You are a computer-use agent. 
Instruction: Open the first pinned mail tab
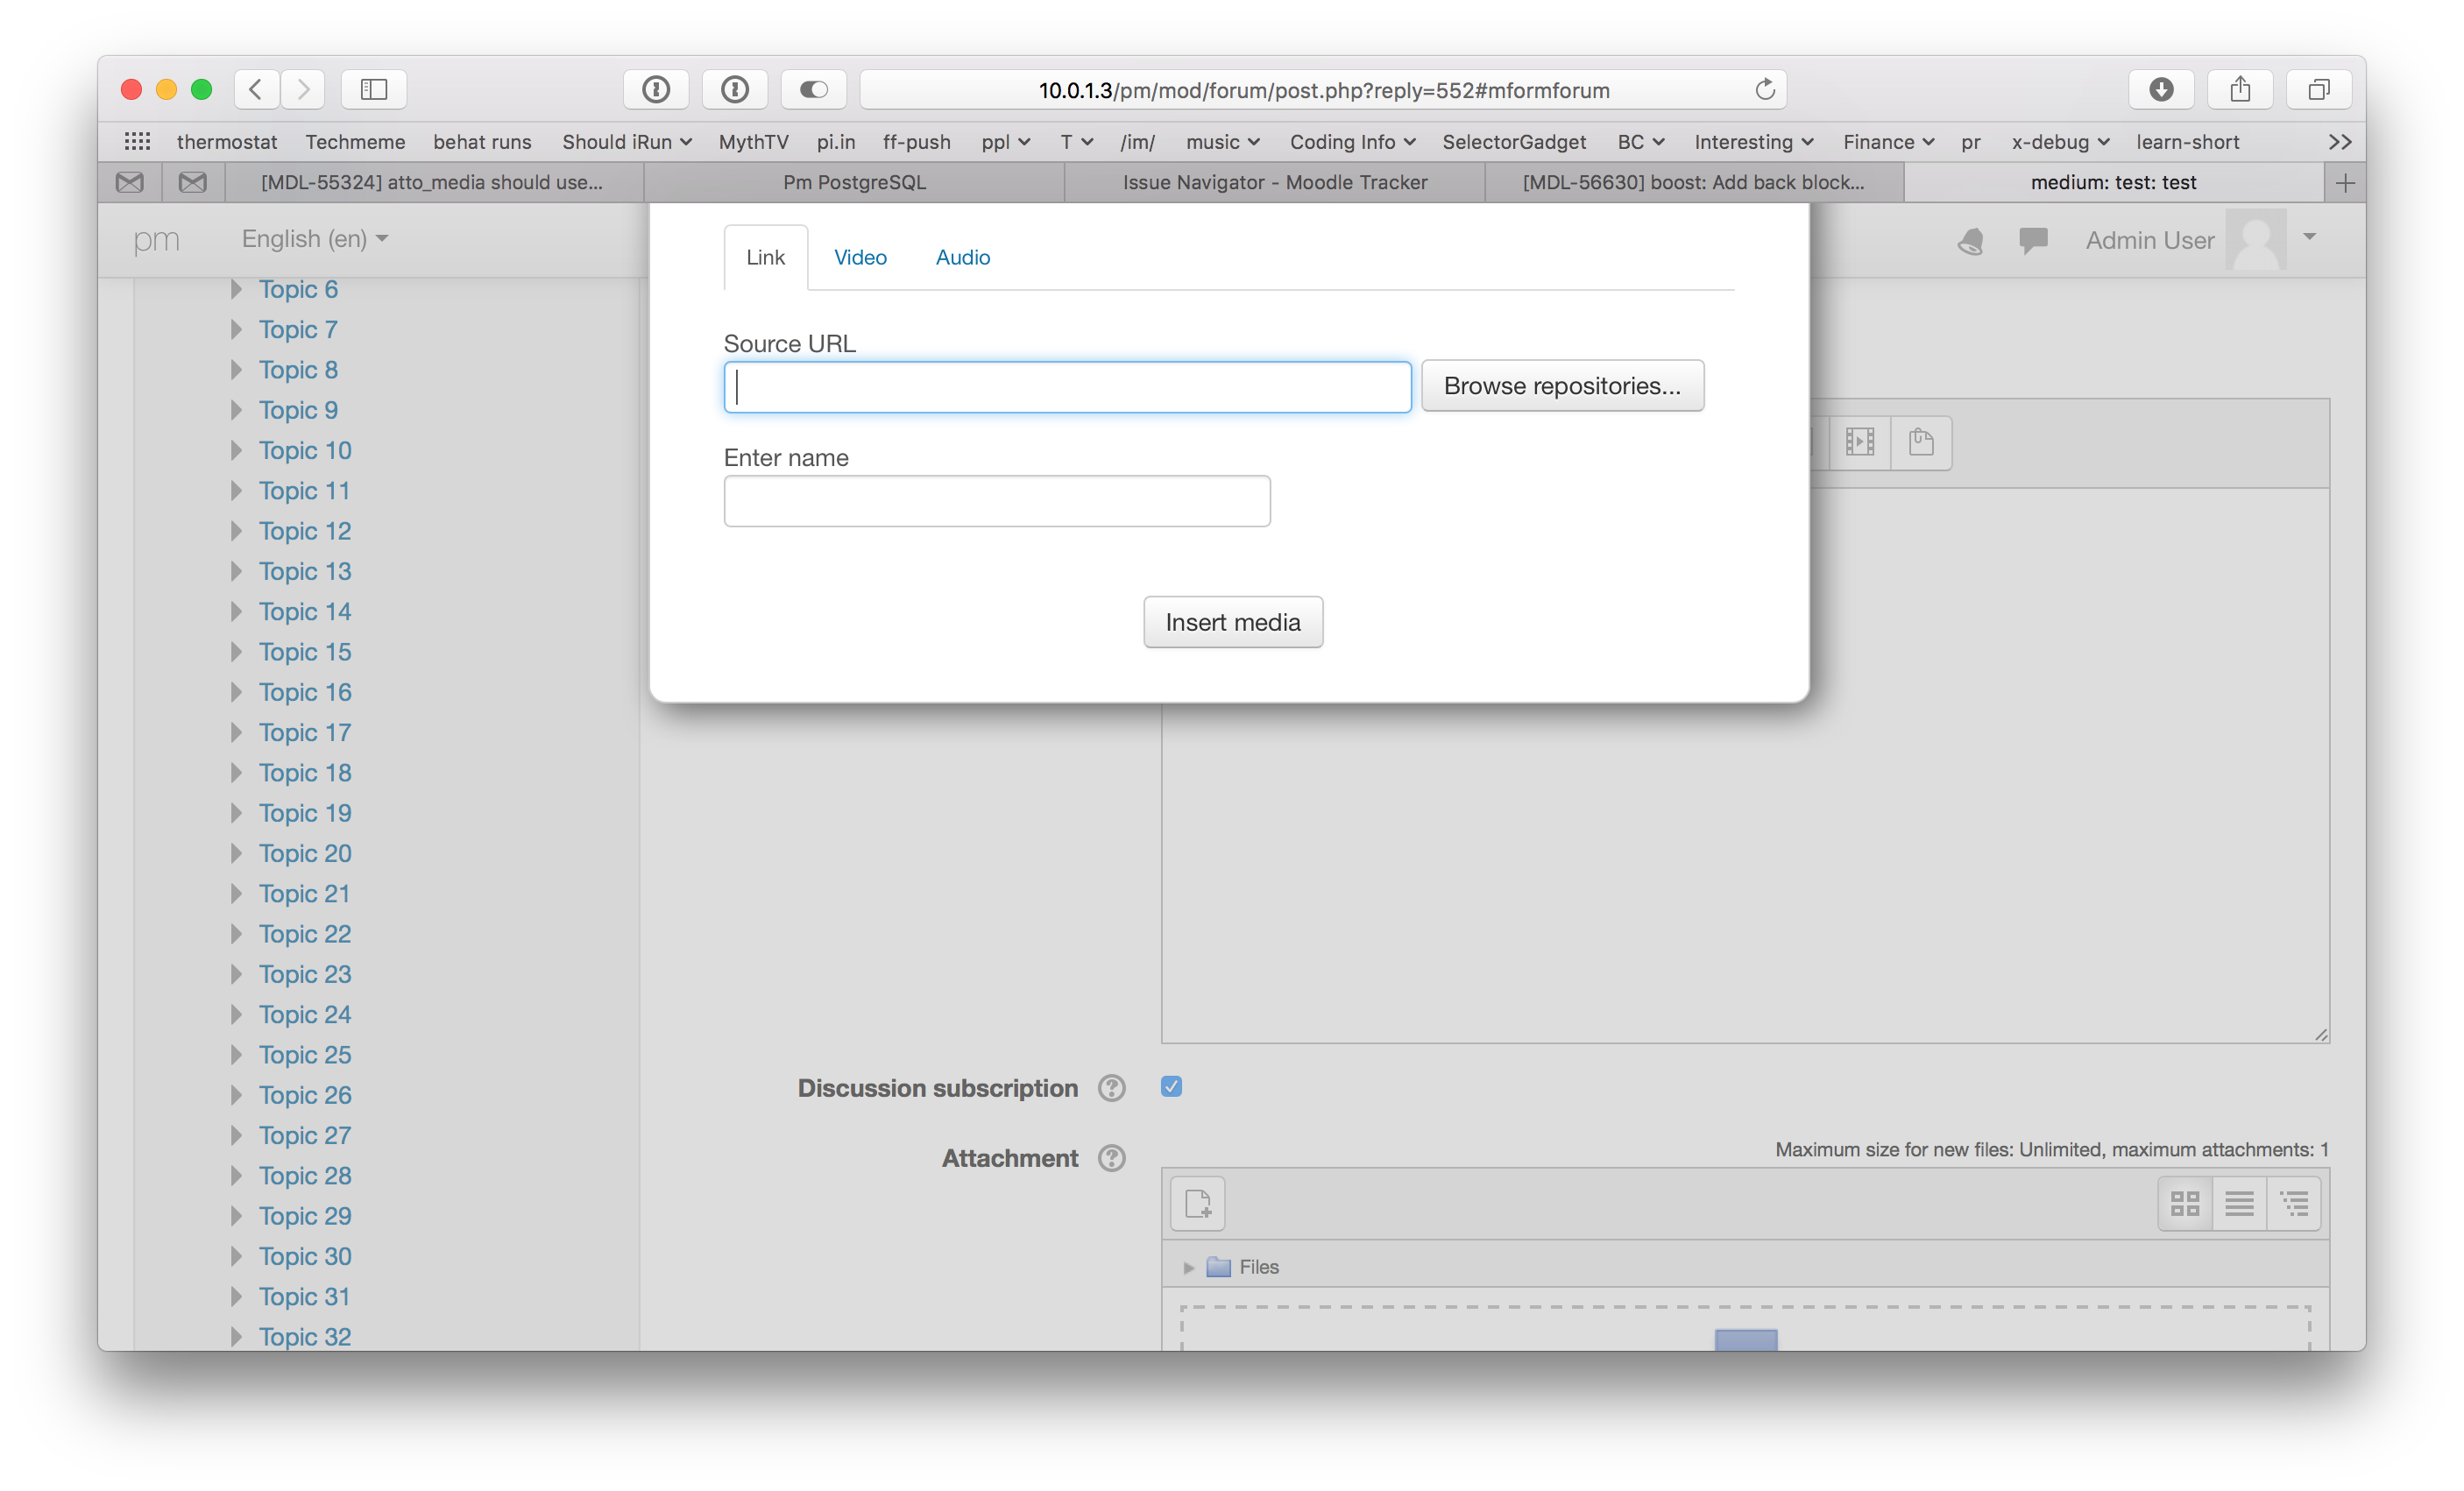point(130,182)
